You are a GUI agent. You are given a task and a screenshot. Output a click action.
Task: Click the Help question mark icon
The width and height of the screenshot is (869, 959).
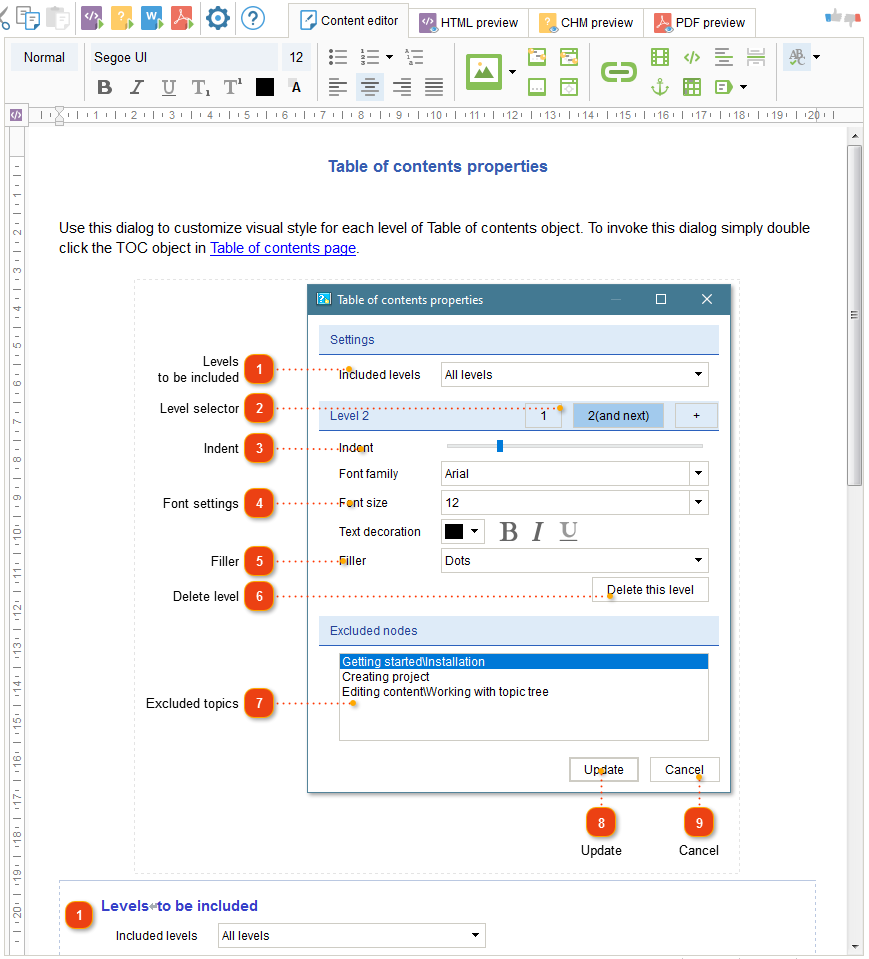point(253,18)
